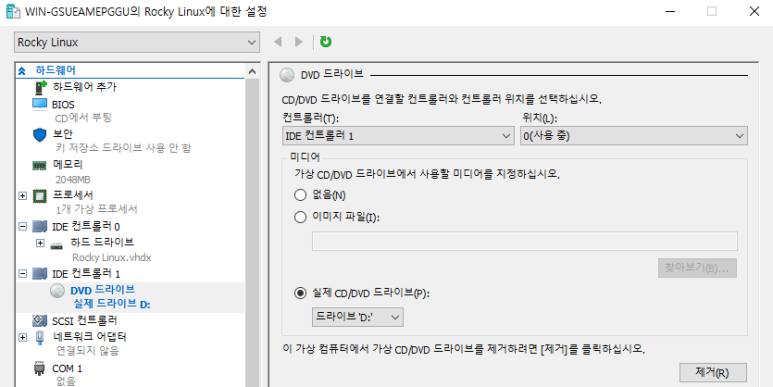The image size is (773, 387).
Task: Click the BIOS monitor icon
Action: click(x=39, y=105)
